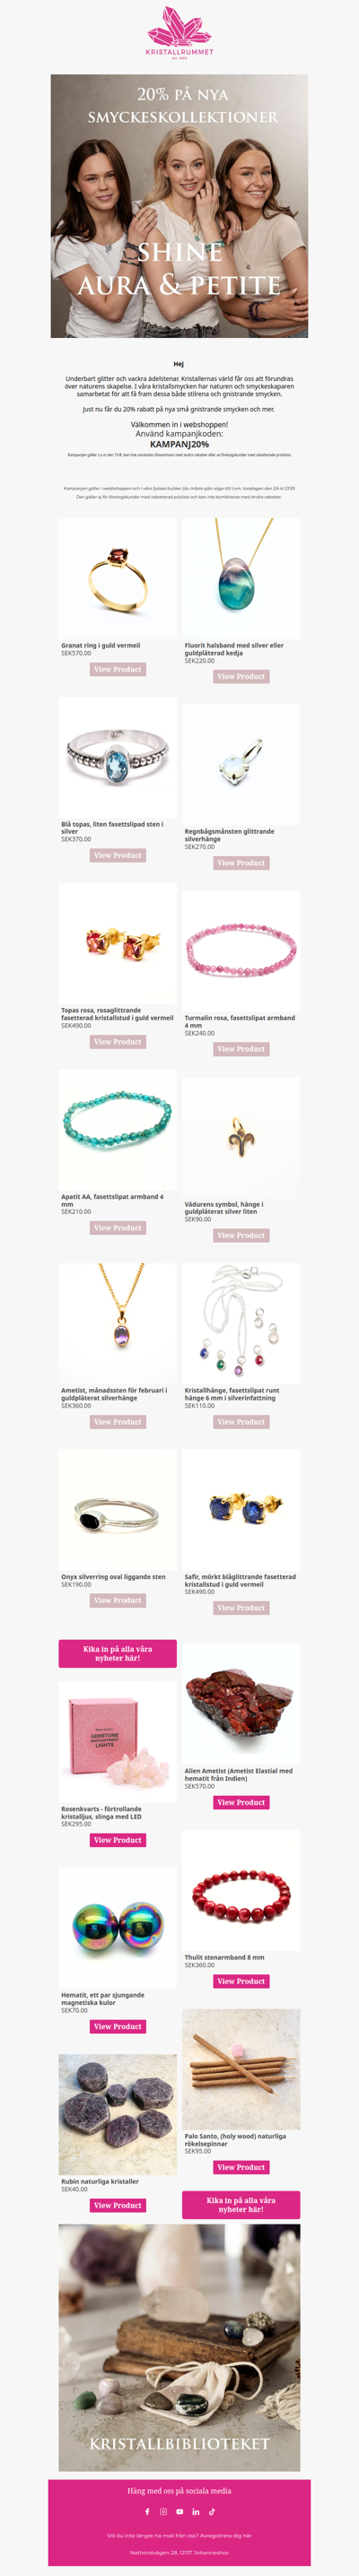This screenshot has width=359, height=2576.
Task: Click the Kristallrummet crystal logo
Action: pos(179,32)
